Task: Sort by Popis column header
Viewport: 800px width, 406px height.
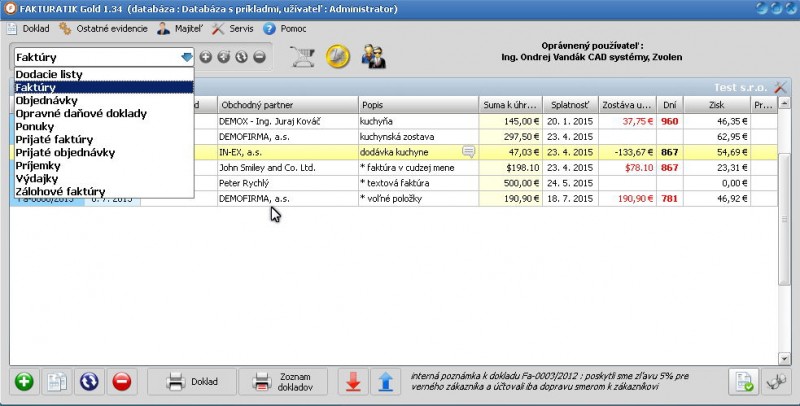Action: coord(418,105)
